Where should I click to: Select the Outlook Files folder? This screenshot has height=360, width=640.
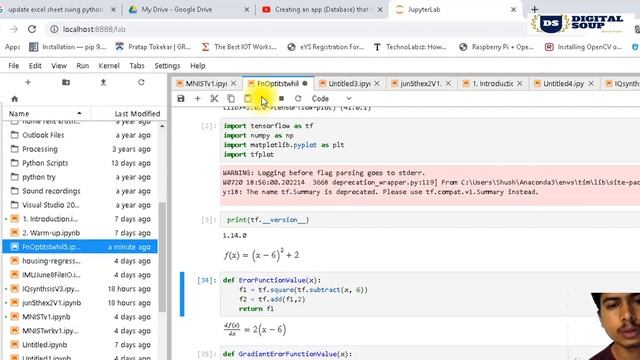(x=80, y=135)
